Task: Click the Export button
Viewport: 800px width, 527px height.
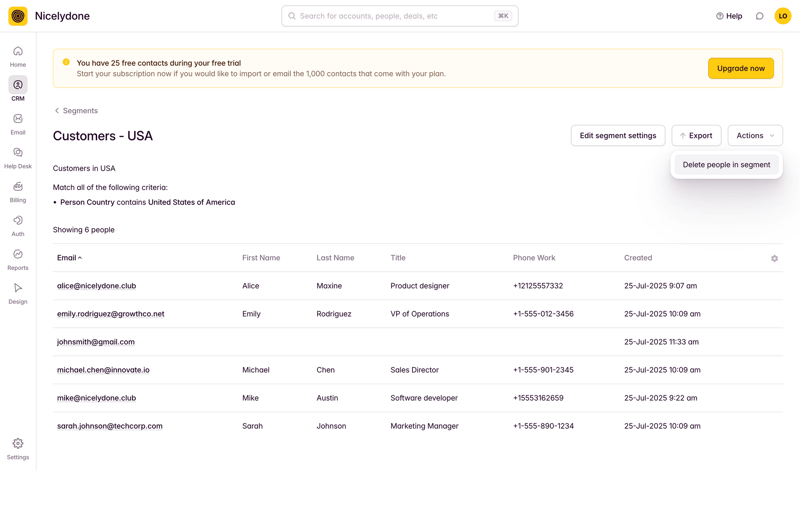Action: pyautogui.click(x=696, y=136)
